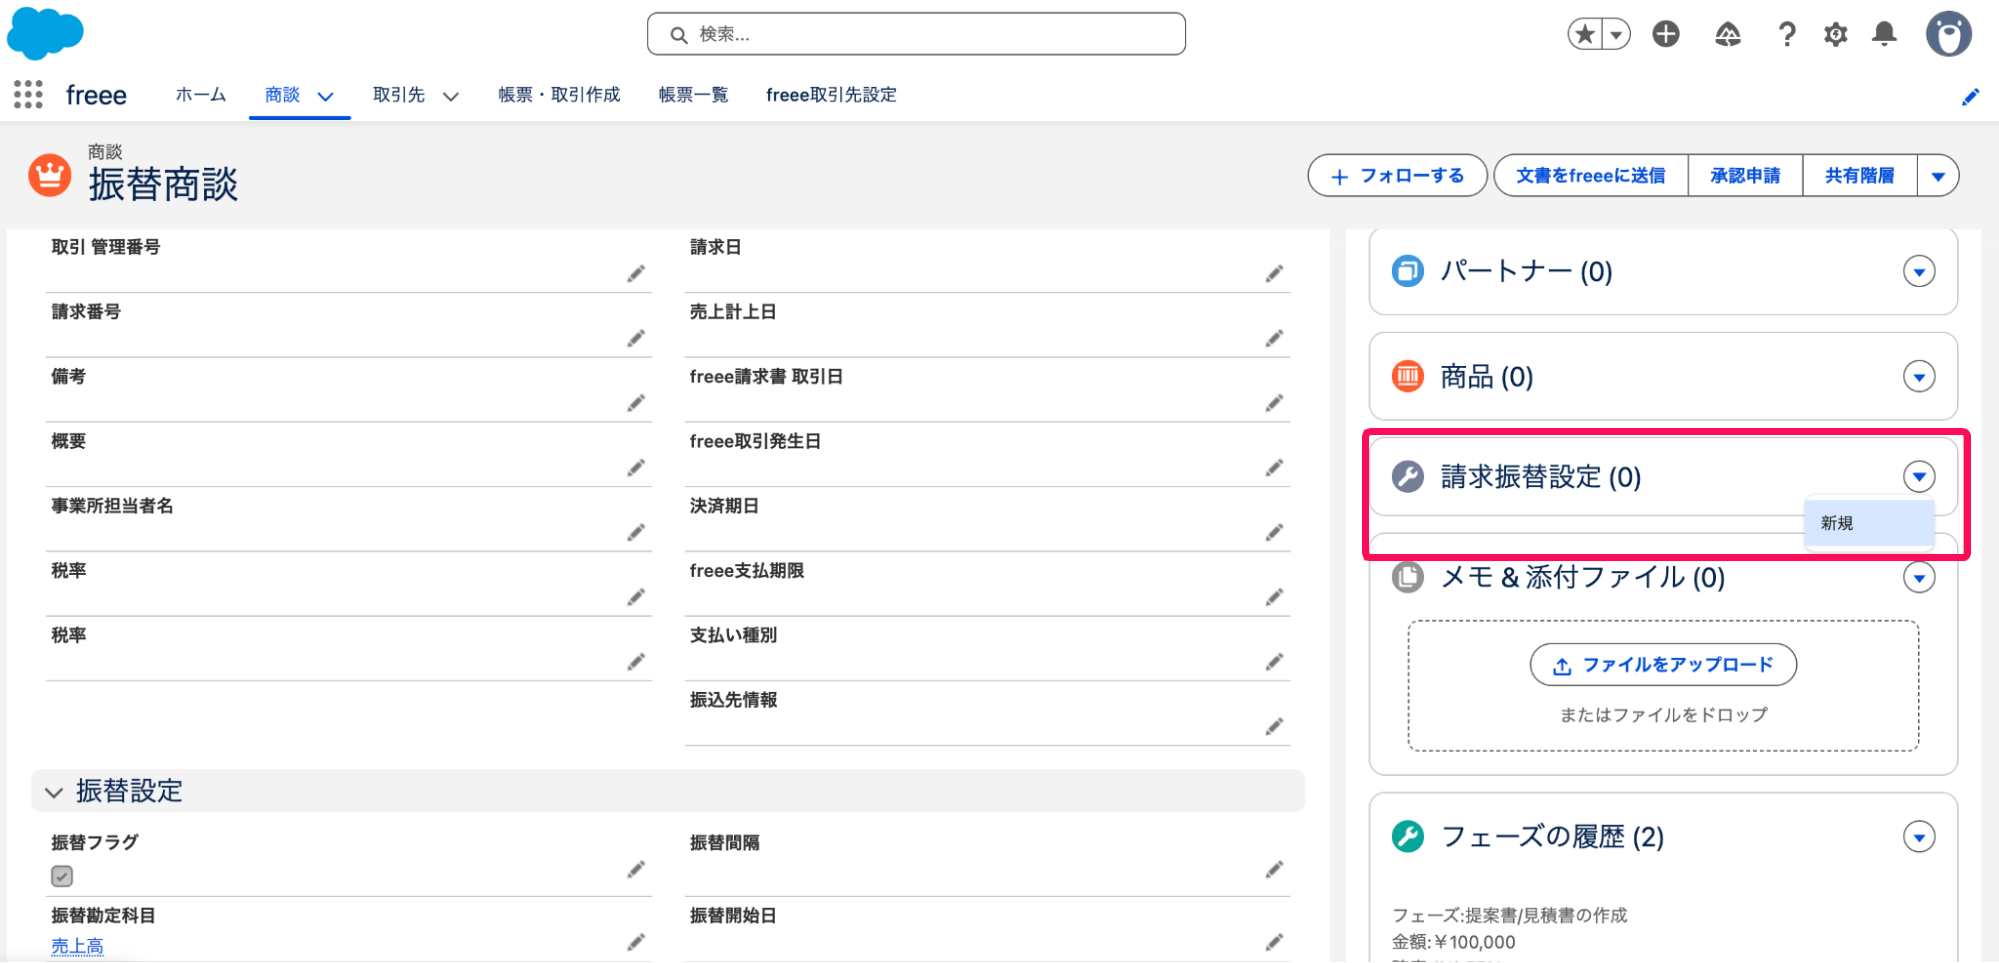Screen dimensions: 1999x963
Task: Open the App Launcher grid icon
Action: (28, 95)
